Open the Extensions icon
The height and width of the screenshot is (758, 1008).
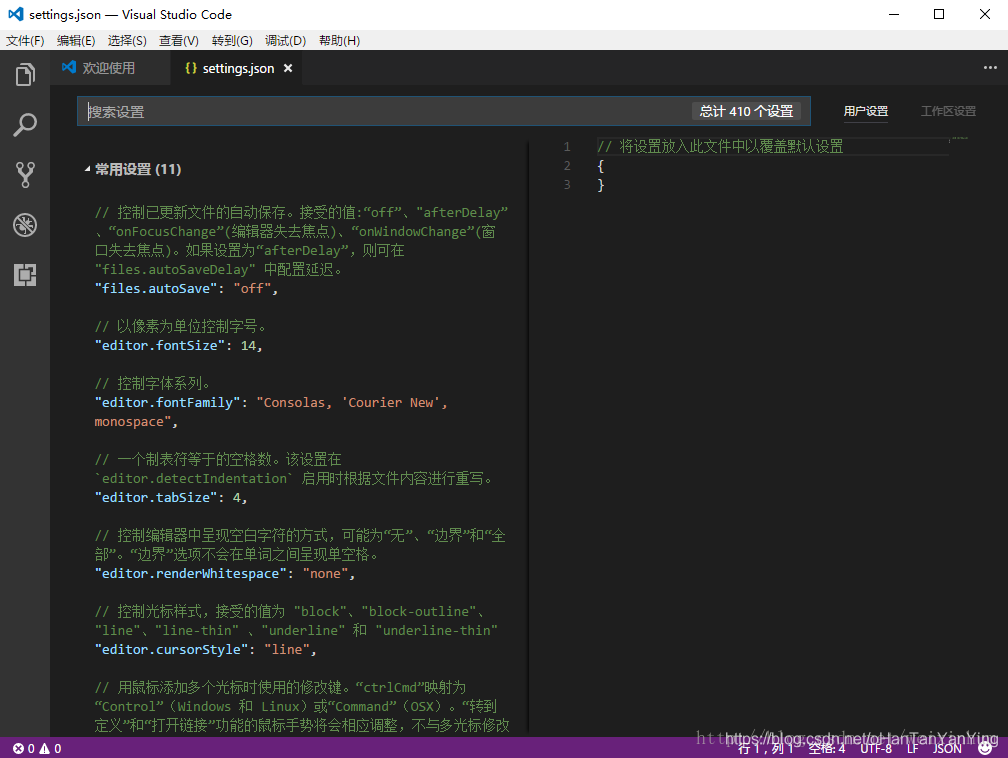(25, 274)
